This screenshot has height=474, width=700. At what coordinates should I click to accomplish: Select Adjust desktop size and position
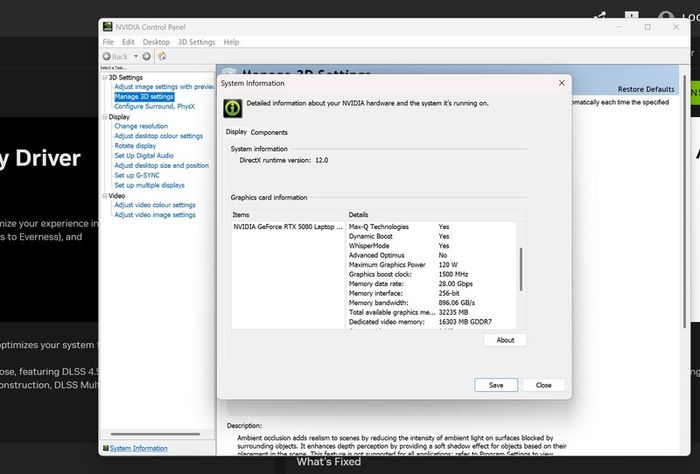pos(162,166)
